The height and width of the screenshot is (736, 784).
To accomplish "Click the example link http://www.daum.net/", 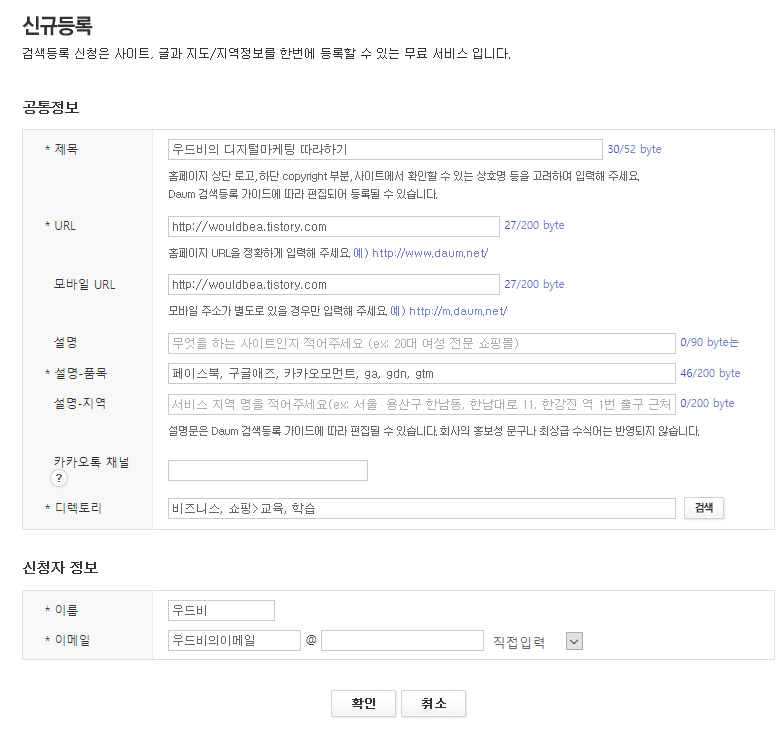I will (x=430, y=253).
